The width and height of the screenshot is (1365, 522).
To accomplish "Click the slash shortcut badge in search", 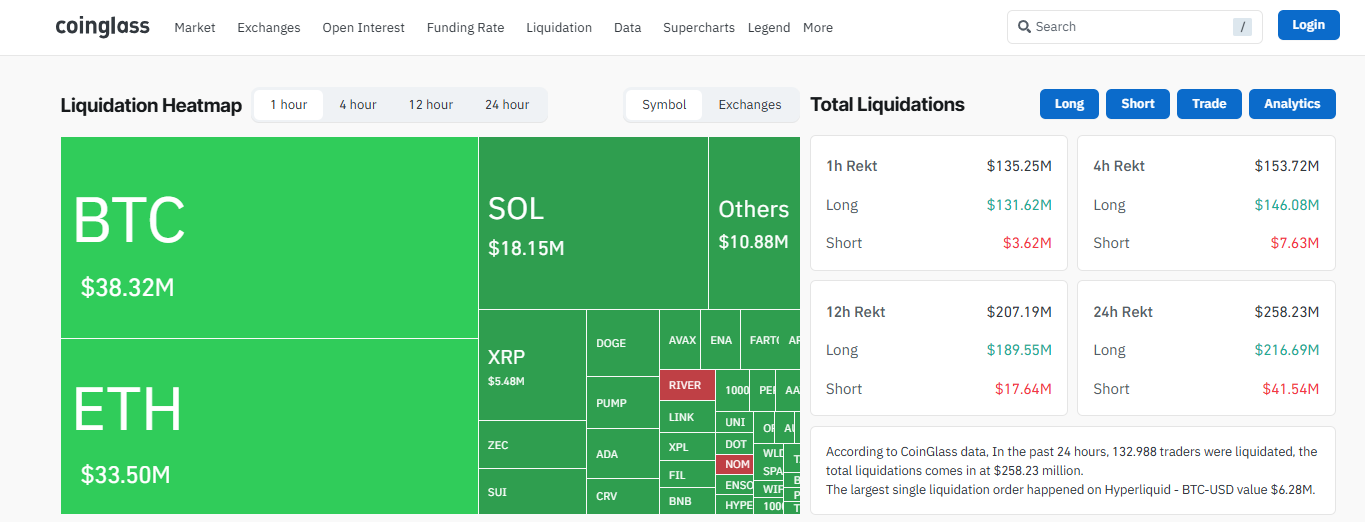I will pos(1242,27).
